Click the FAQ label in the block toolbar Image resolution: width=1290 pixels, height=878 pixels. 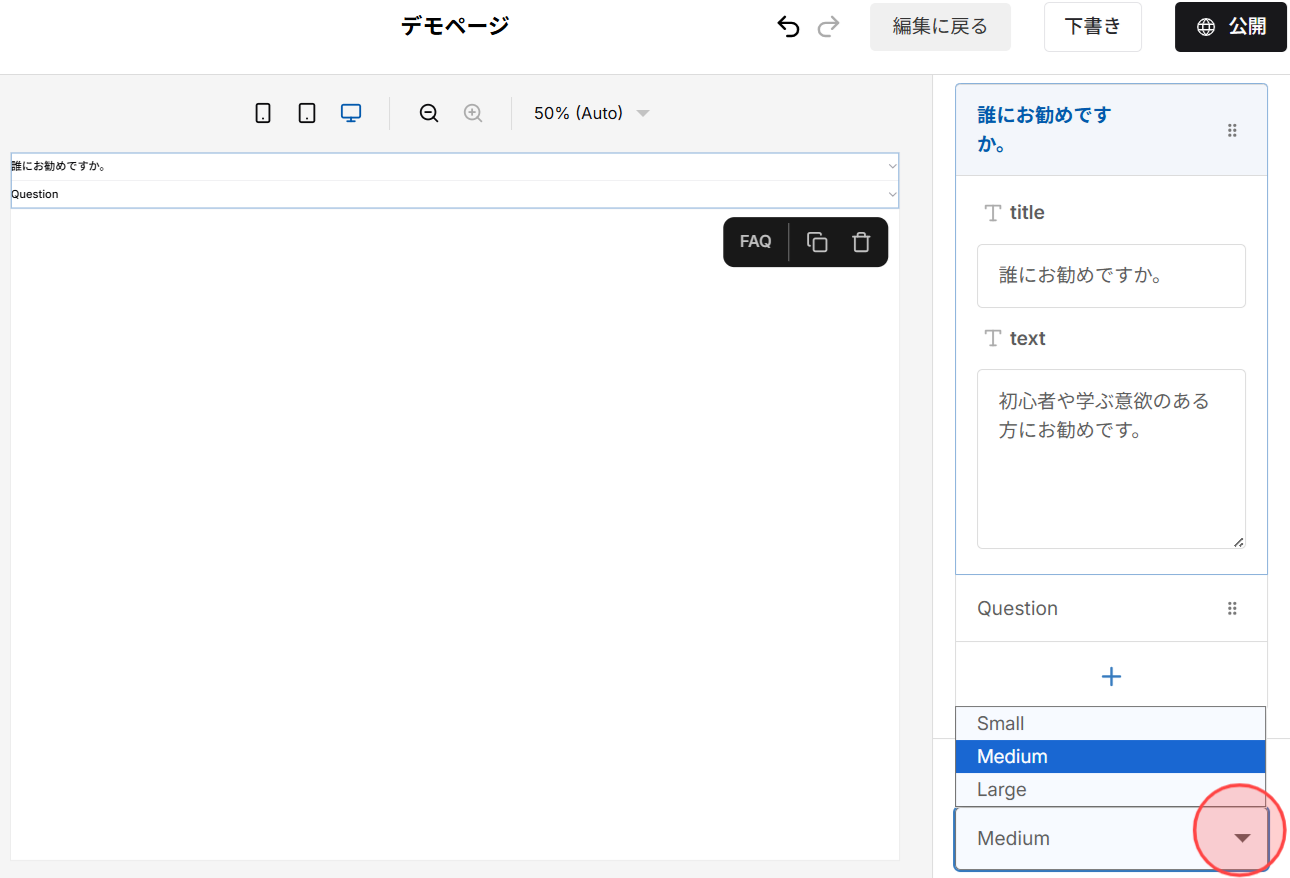click(755, 241)
